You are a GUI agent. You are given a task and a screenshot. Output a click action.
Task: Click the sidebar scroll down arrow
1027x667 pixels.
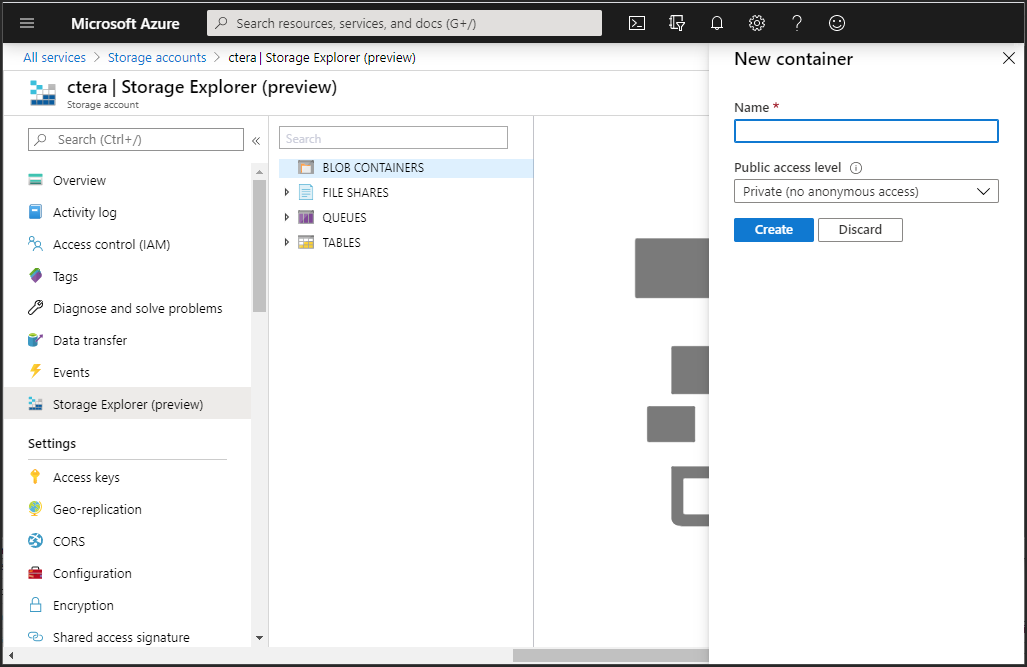click(x=259, y=638)
